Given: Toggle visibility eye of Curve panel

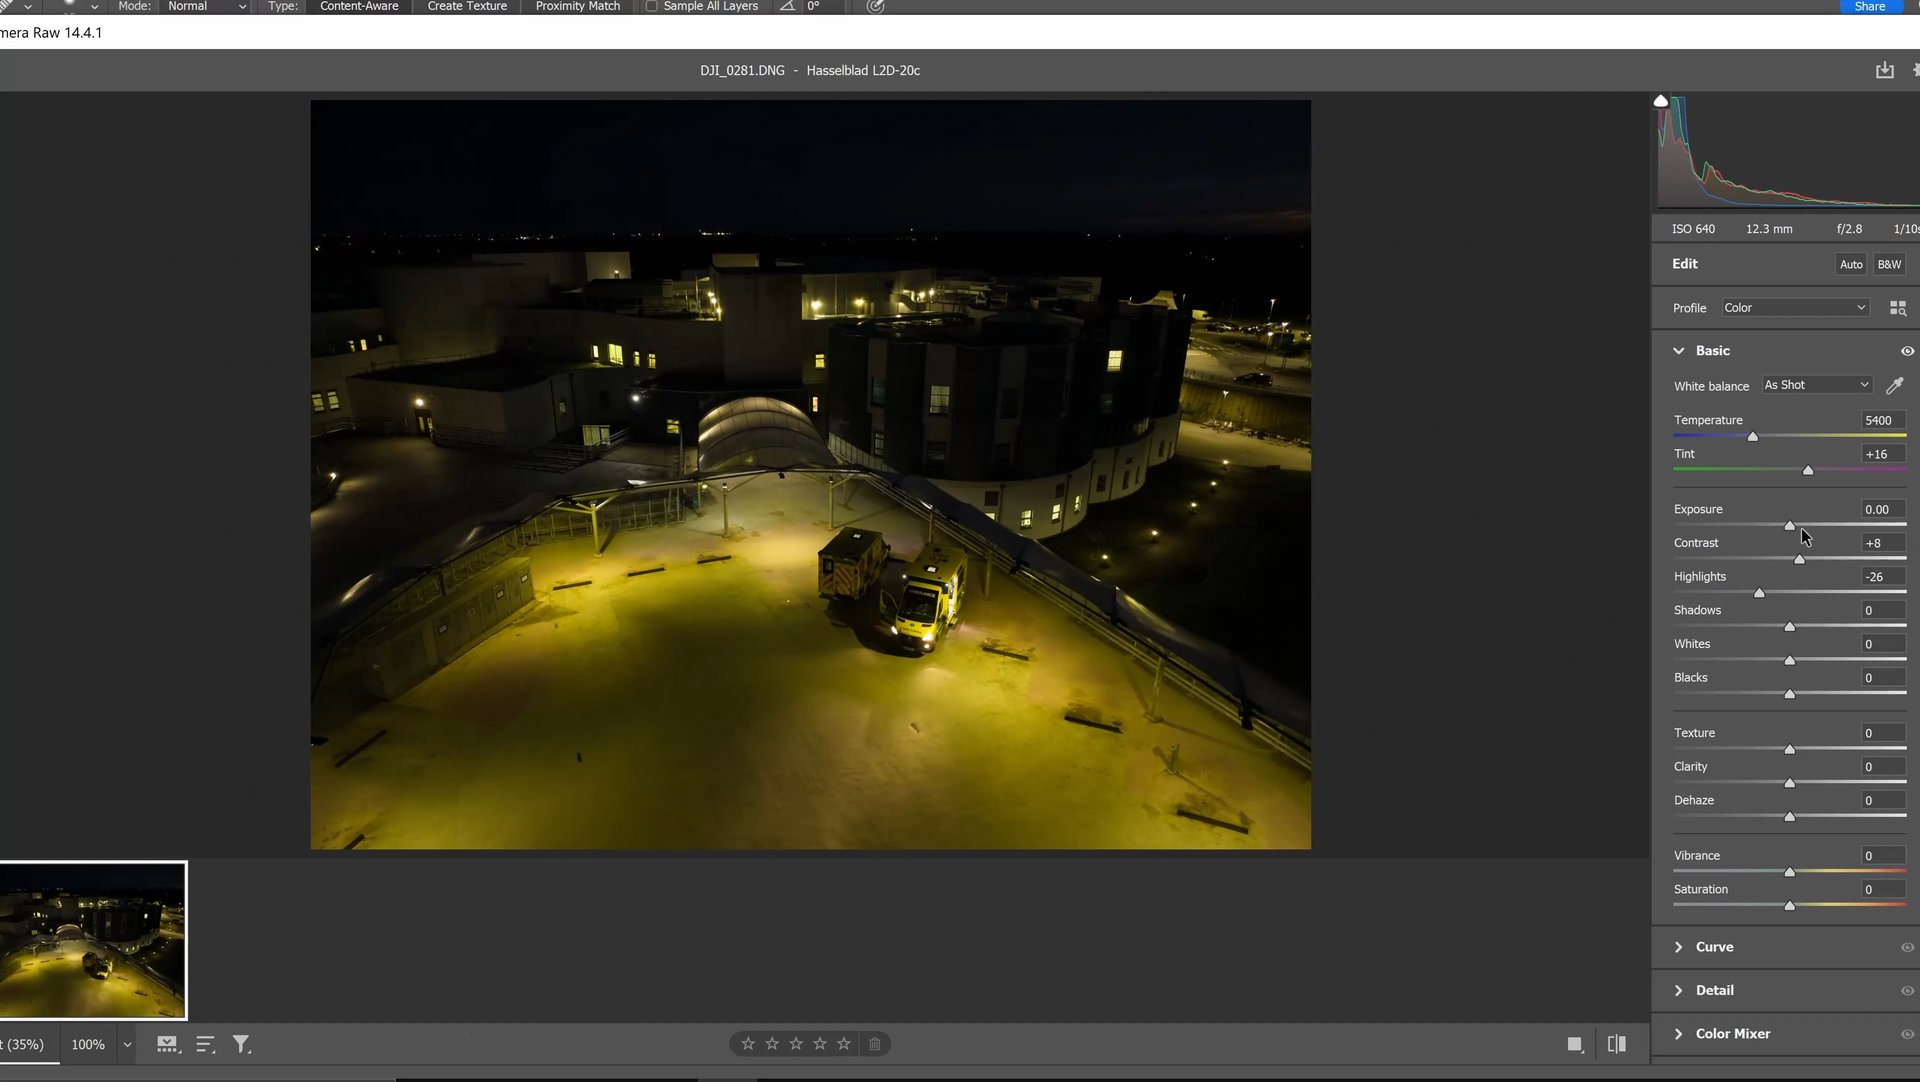Looking at the screenshot, I should point(1907,947).
